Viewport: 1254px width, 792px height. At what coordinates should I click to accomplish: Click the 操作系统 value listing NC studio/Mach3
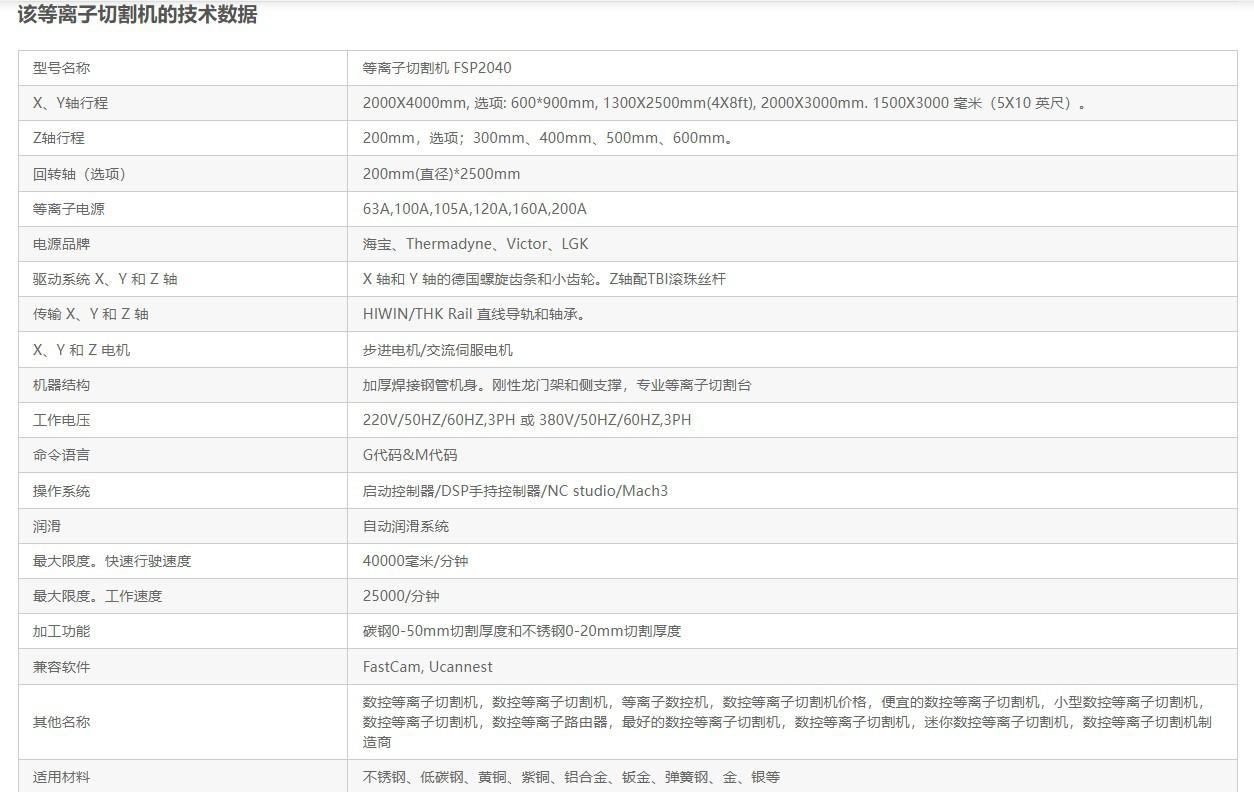coord(515,491)
